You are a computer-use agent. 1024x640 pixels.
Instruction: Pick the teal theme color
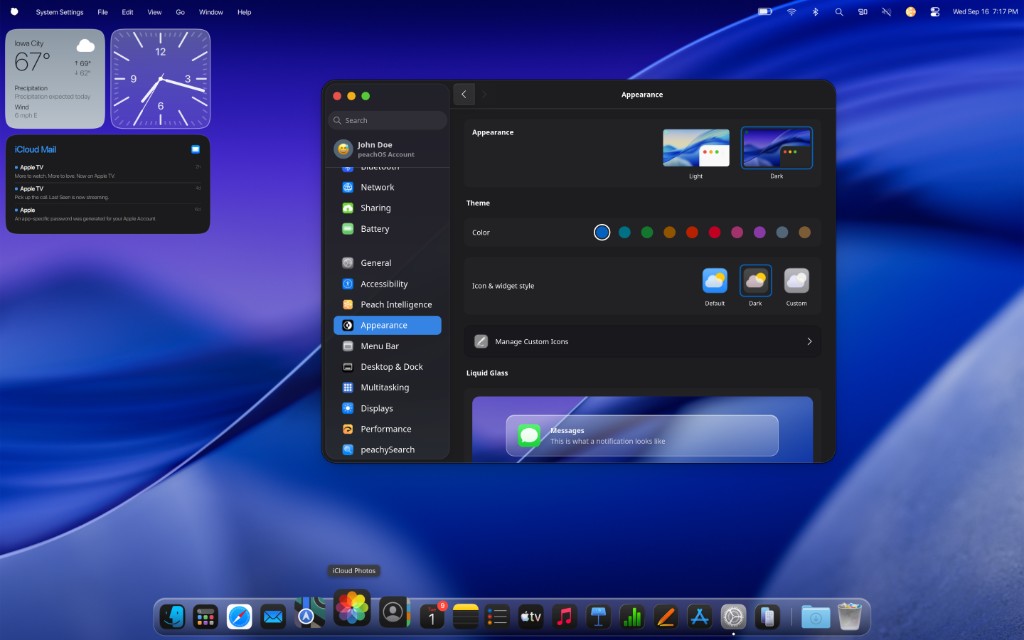coord(624,232)
